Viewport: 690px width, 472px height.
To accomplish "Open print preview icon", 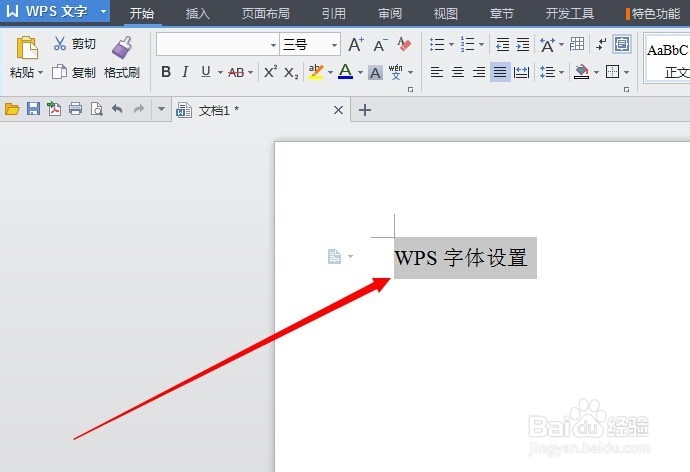I will pos(96,109).
